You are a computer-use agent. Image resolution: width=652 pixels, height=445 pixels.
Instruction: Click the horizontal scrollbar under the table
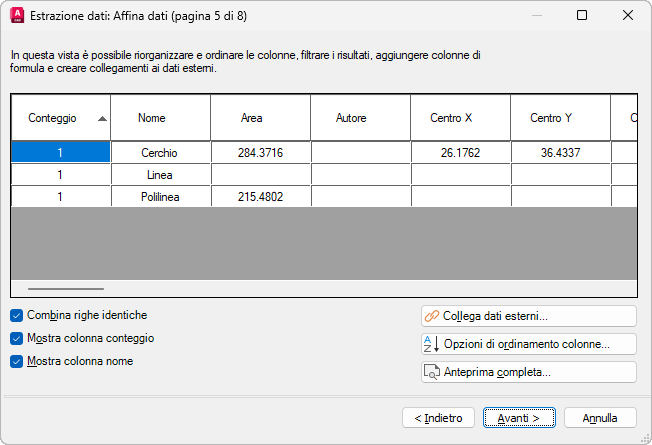click(x=65, y=288)
